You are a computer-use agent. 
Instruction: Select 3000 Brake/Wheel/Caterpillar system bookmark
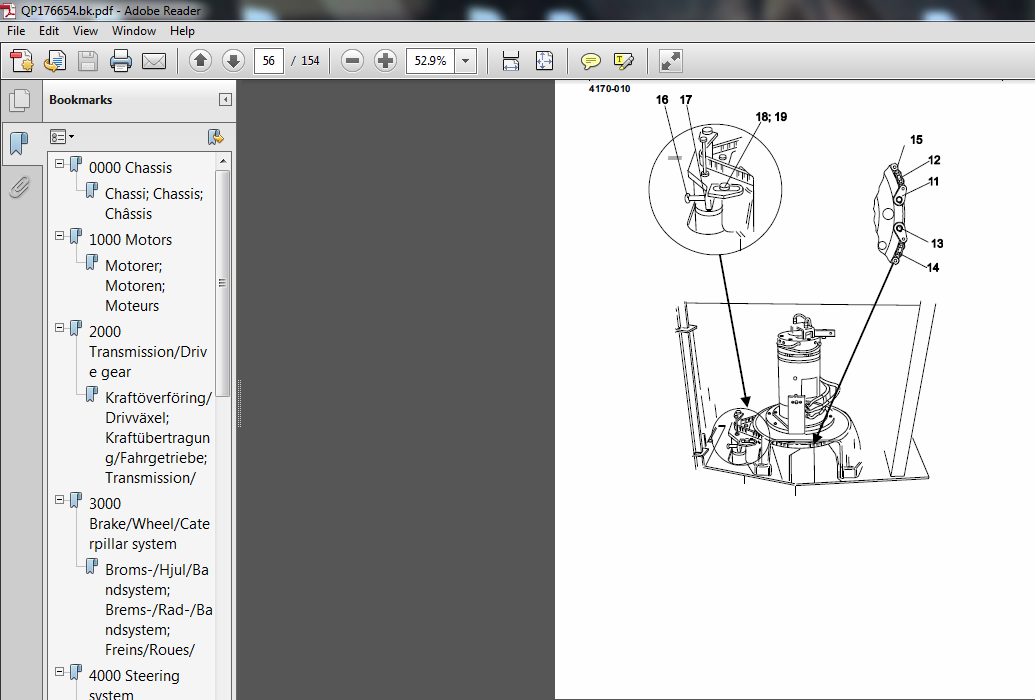[149, 524]
